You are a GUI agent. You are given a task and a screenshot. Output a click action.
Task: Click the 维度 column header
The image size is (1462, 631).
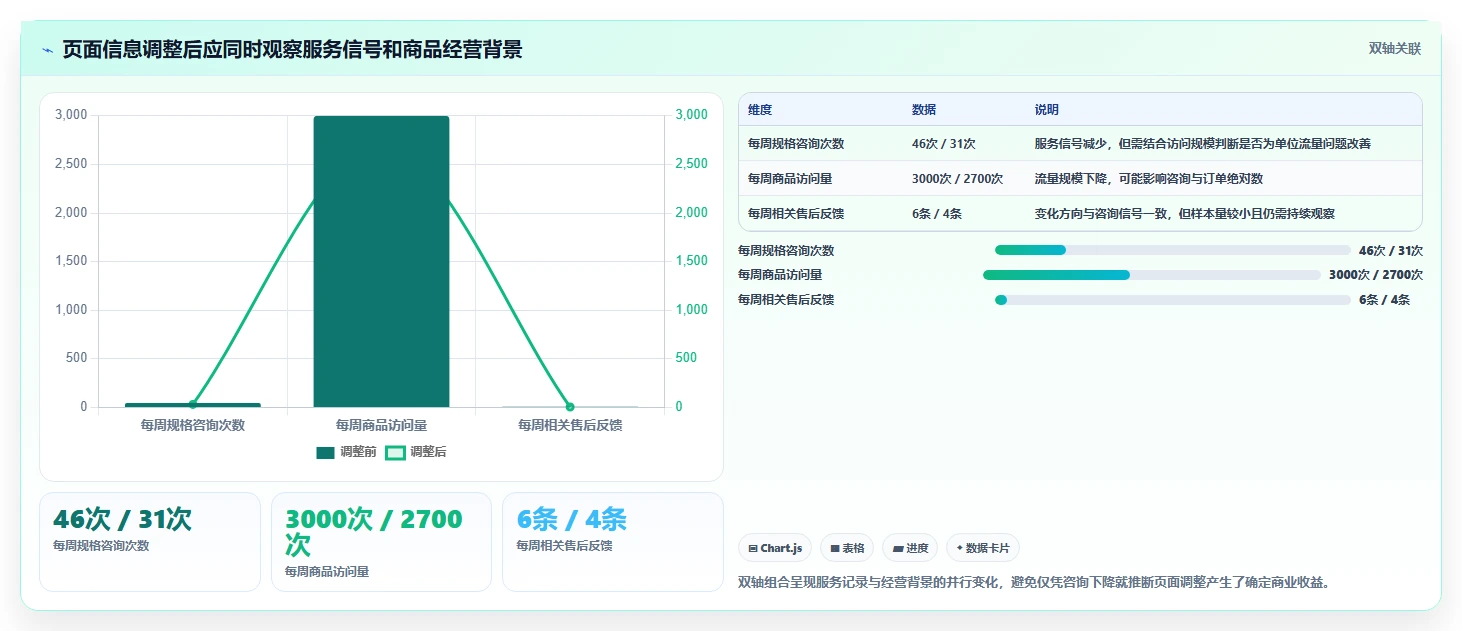(760, 110)
